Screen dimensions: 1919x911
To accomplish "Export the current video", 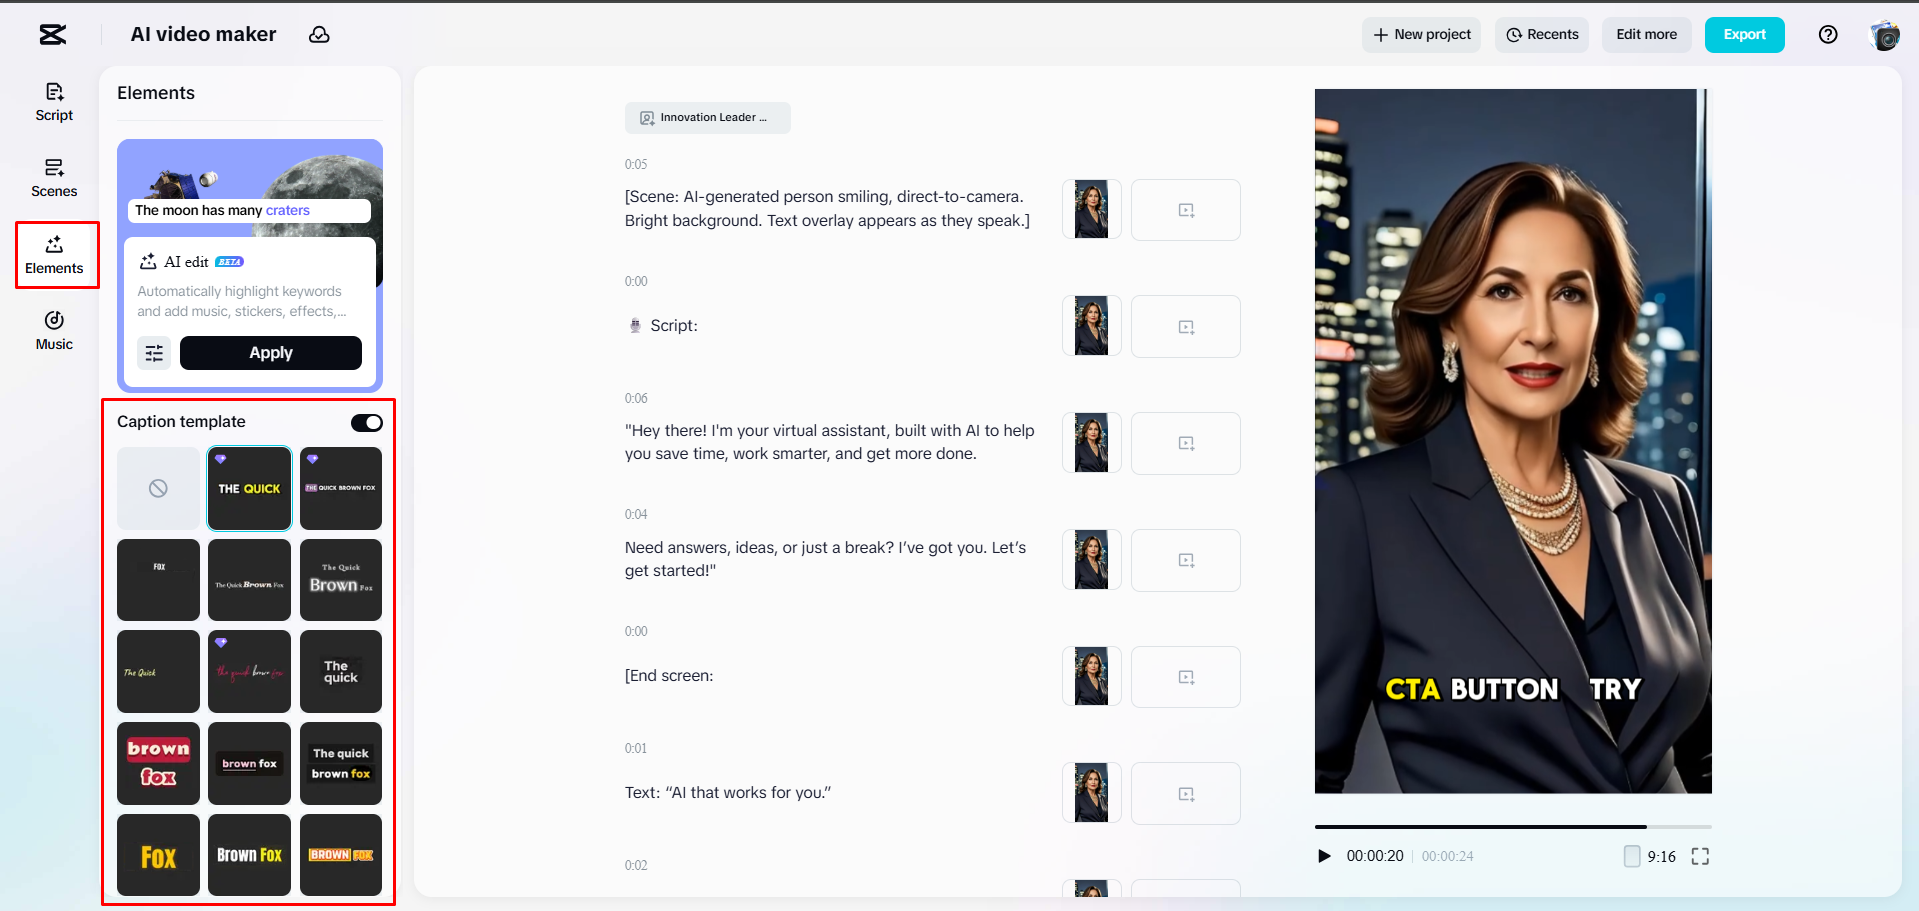I will point(1744,34).
